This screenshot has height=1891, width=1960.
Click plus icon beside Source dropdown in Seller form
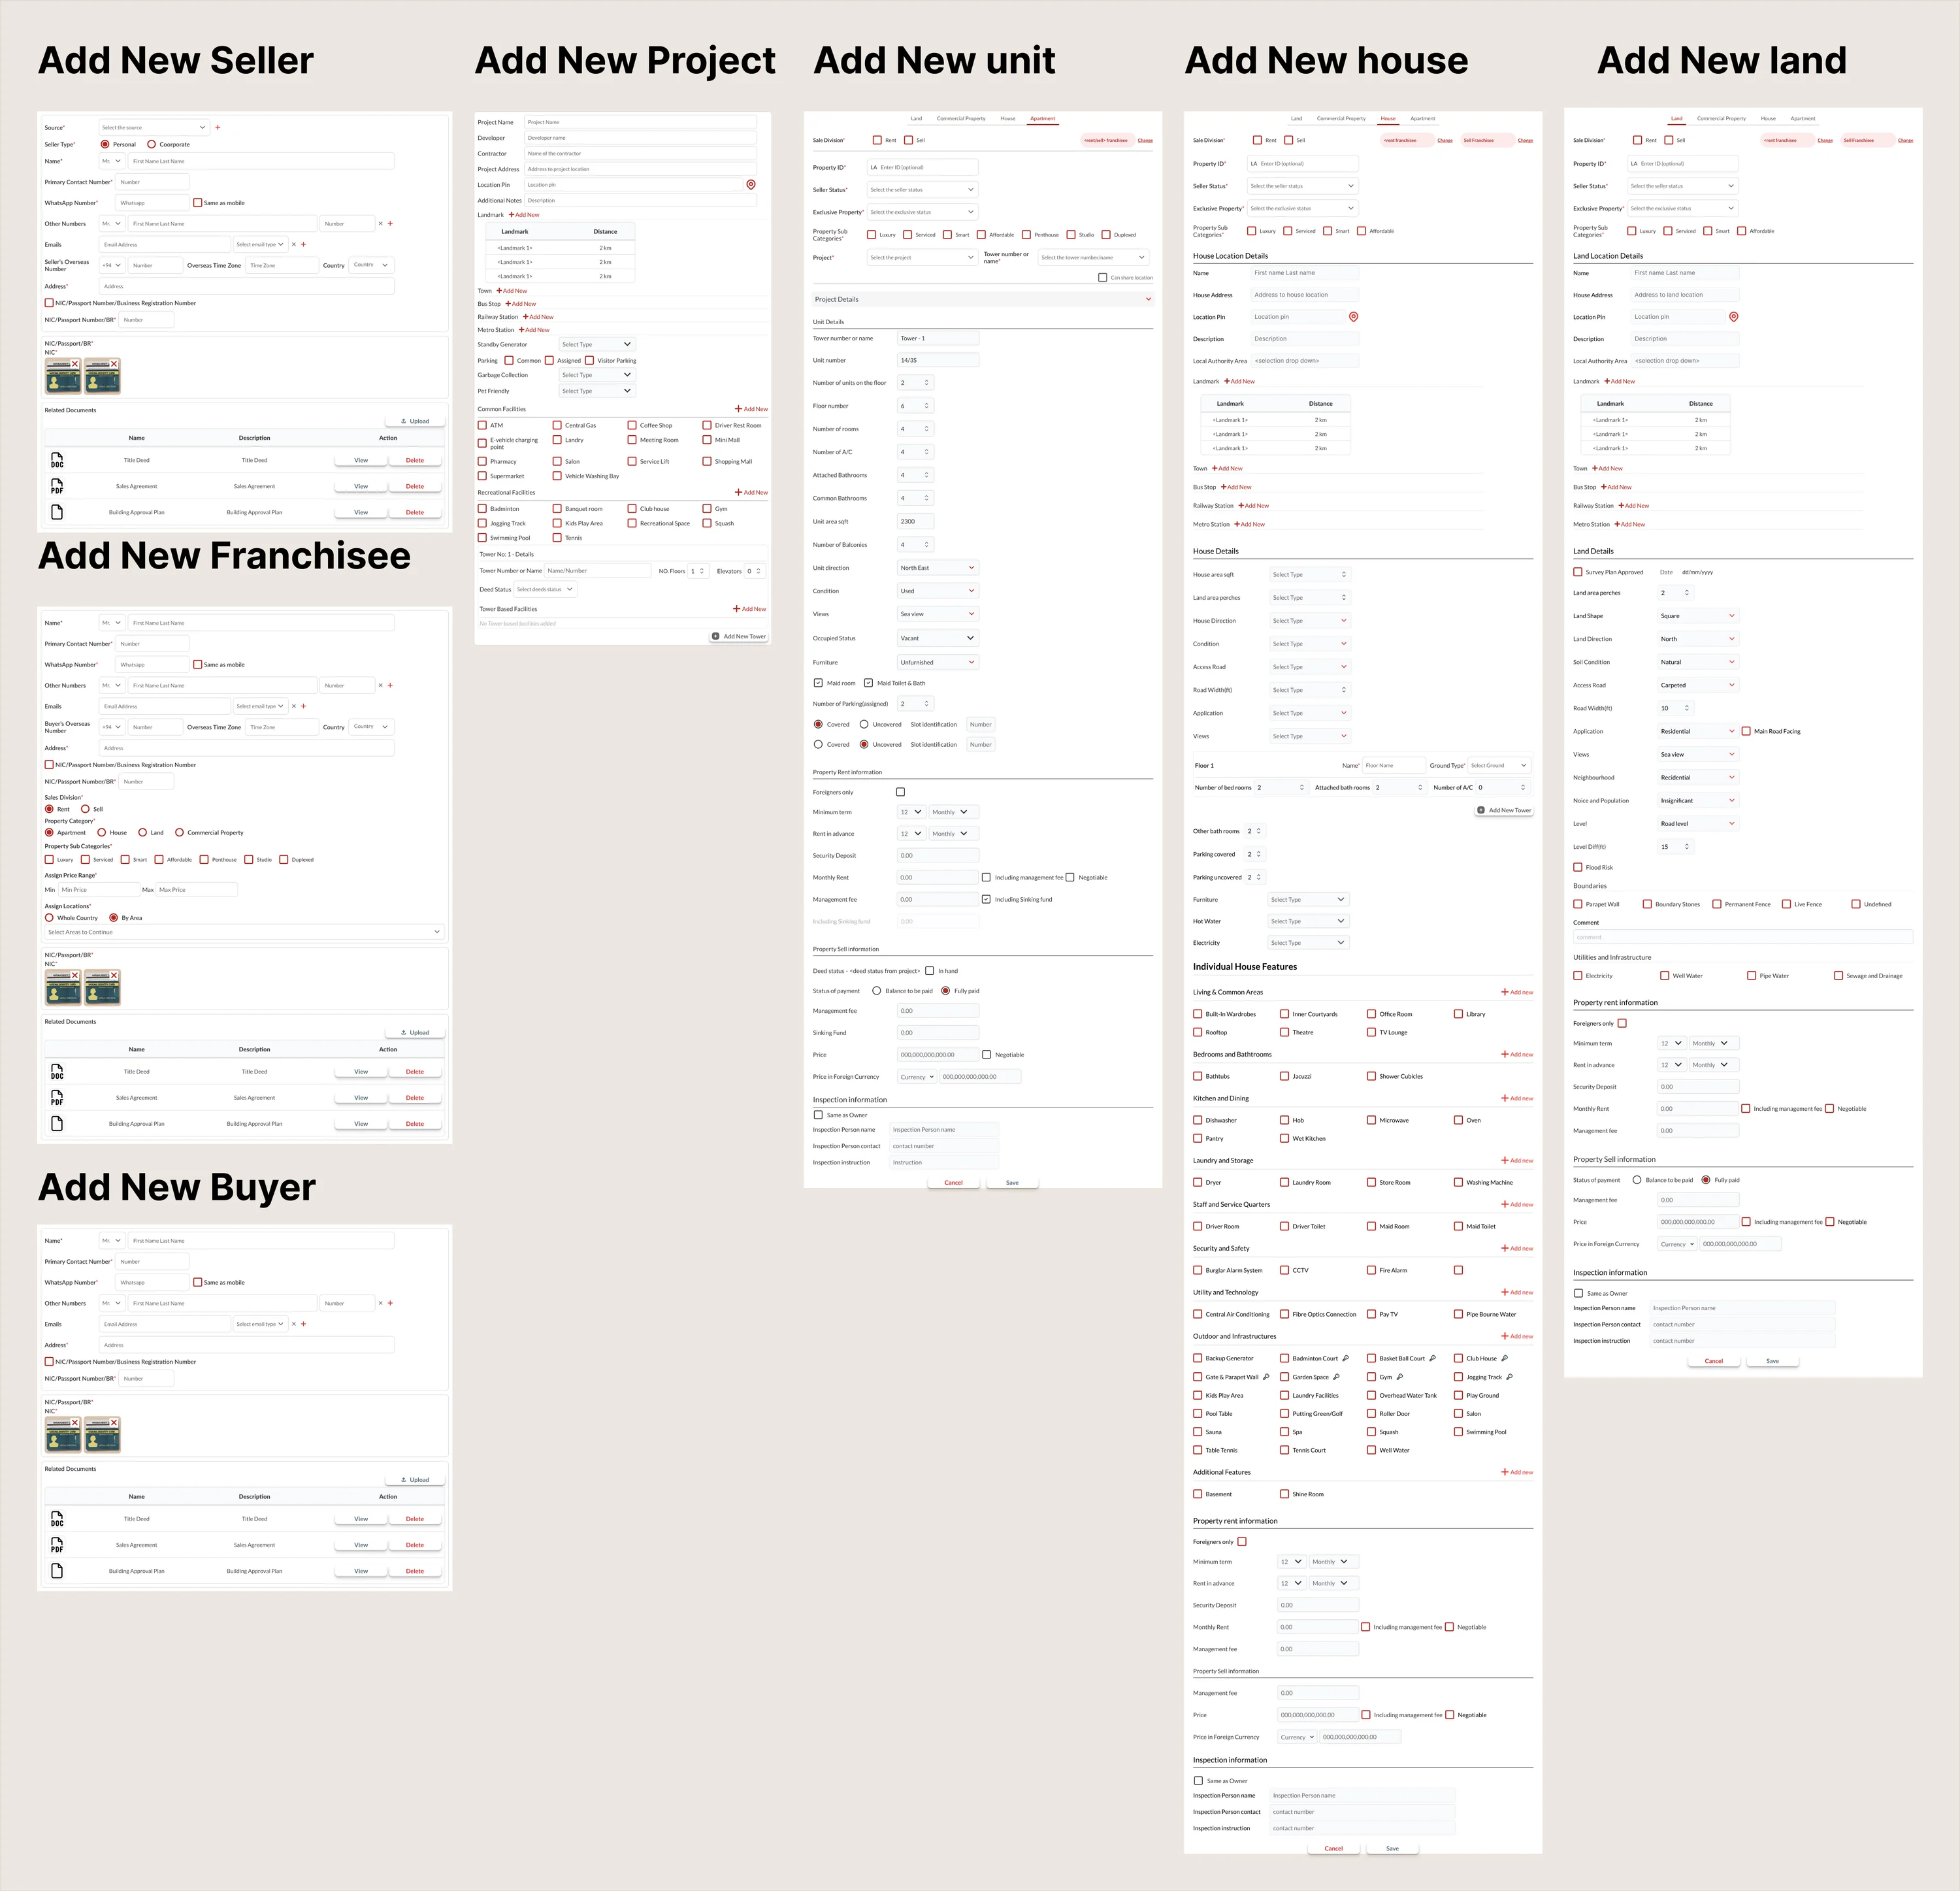tap(218, 127)
